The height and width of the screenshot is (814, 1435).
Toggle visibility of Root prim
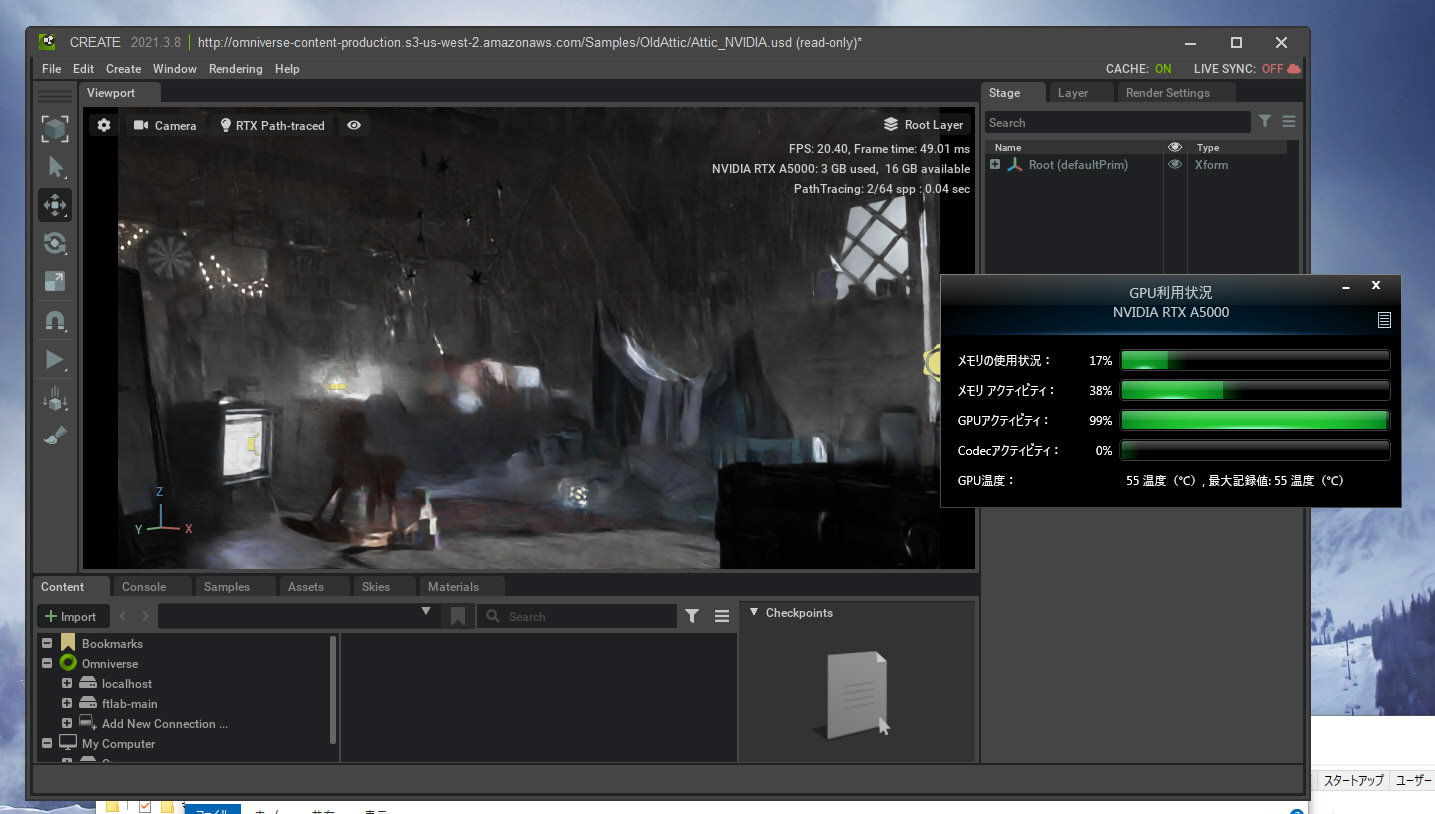(x=1175, y=164)
